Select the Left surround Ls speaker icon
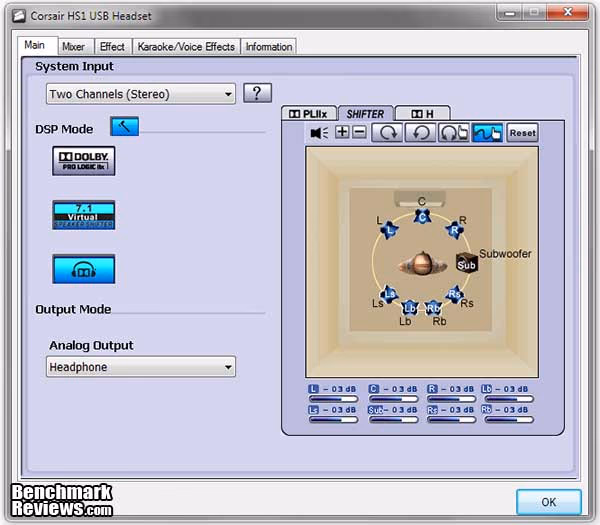 coord(389,294)
